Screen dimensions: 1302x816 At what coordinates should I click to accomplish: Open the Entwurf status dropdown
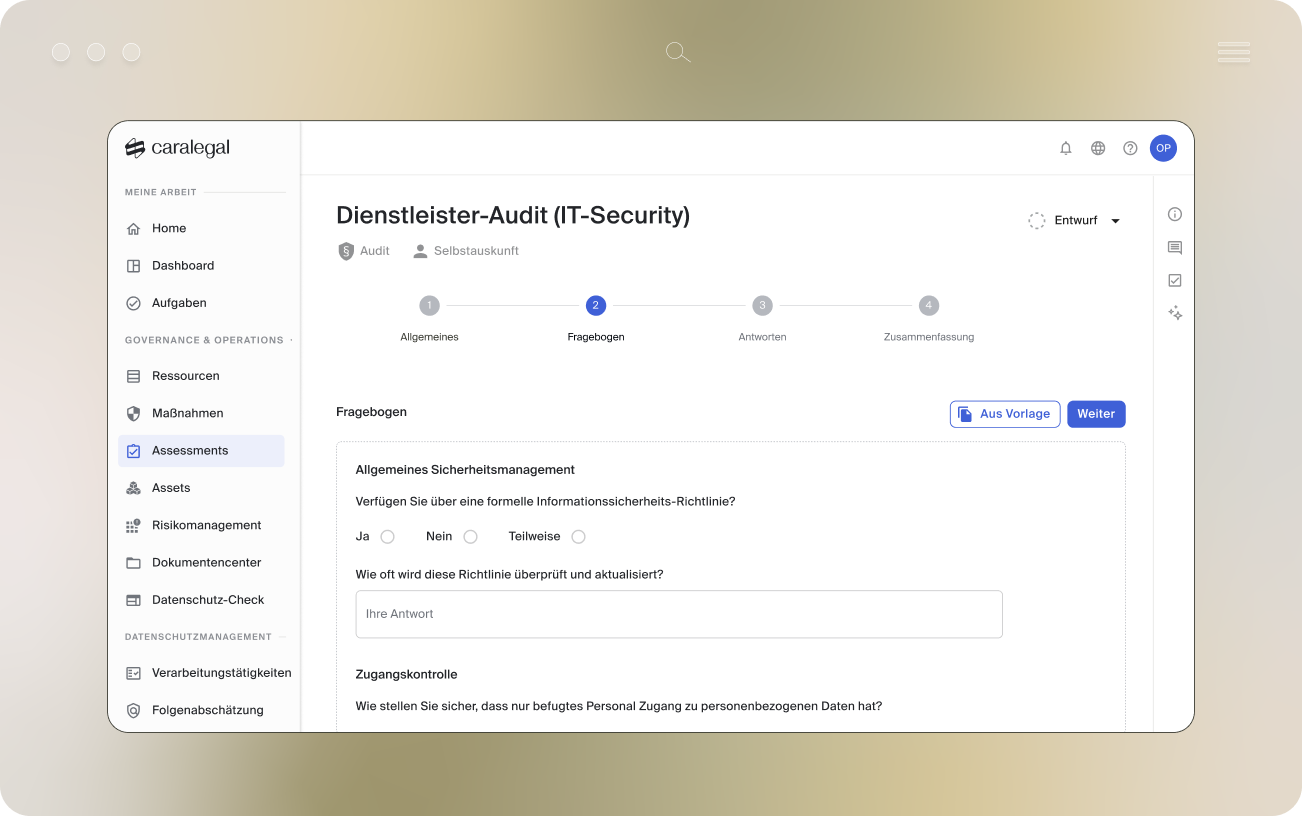click(1076, 220)
